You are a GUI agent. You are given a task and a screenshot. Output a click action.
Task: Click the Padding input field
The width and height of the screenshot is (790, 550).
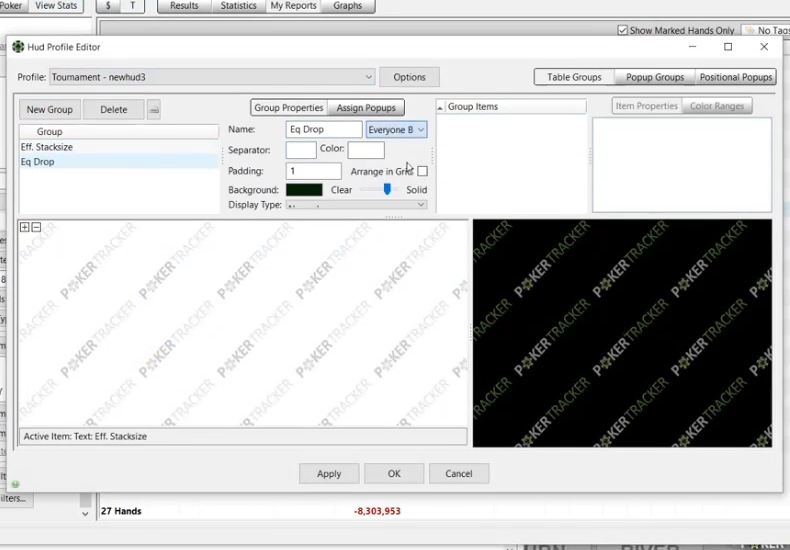(313, 171)
